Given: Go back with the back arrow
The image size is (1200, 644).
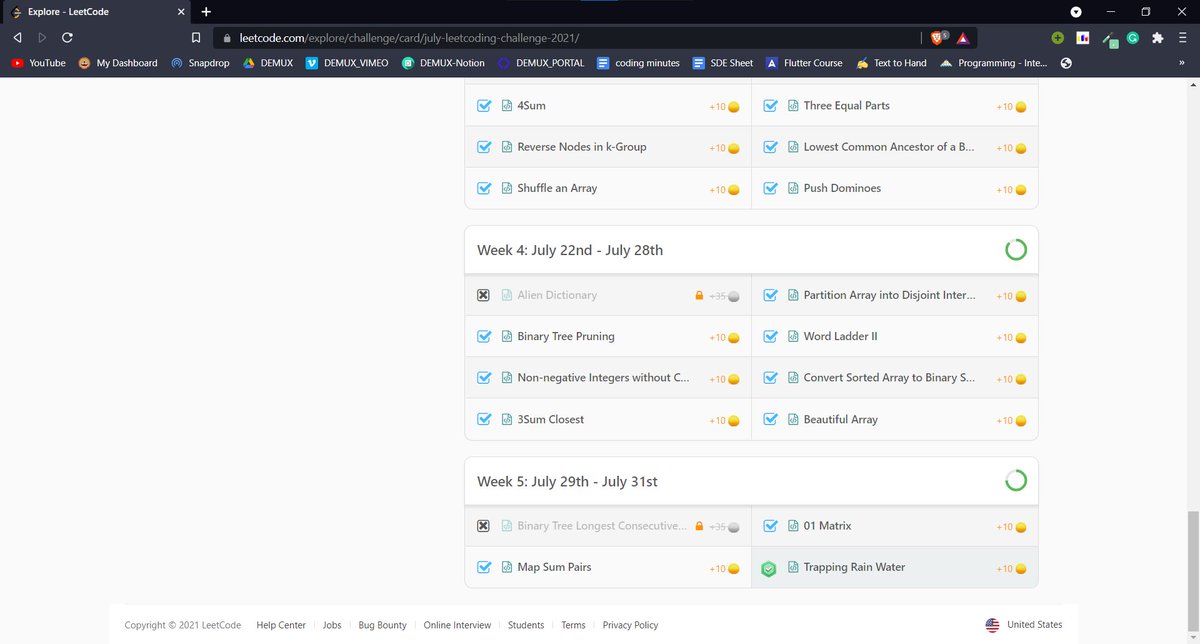Looking at the screenshot, I should click(17, 38).
